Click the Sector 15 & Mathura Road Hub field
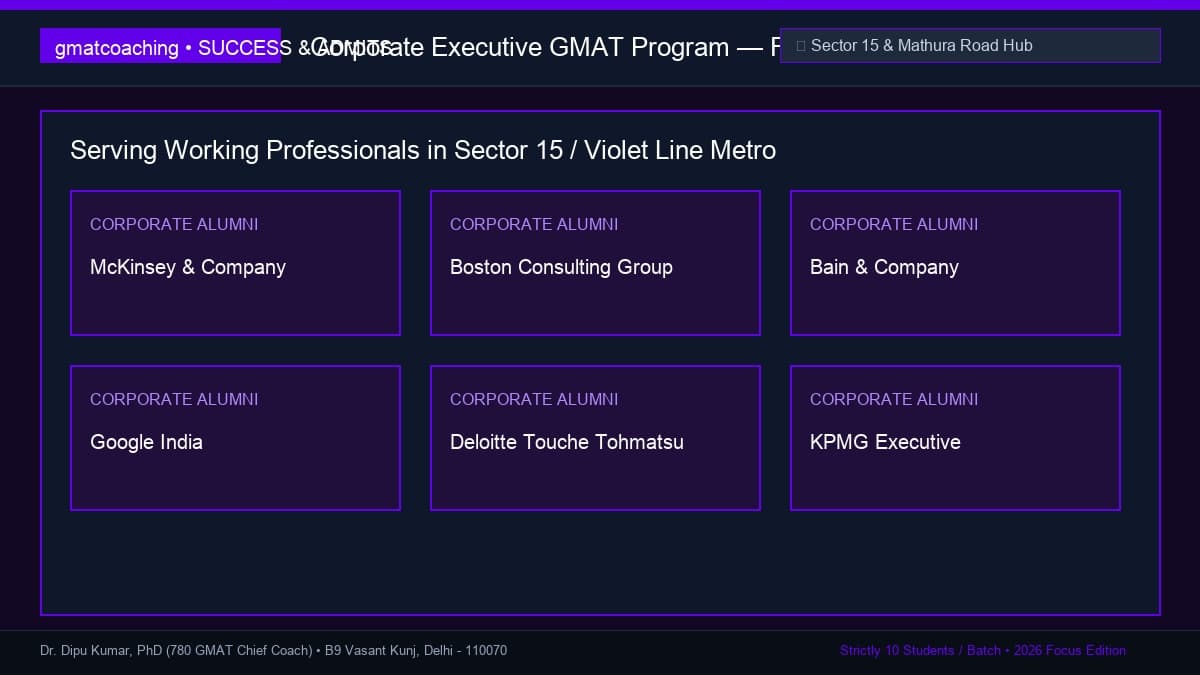This screenshot has height=675, width=1200. [x=970, y=45]
